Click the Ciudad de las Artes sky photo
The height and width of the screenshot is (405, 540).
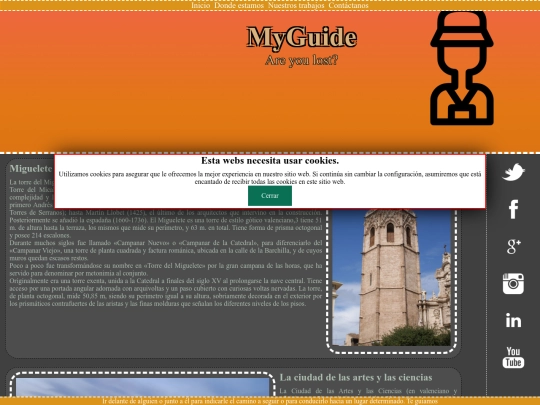tap(142, 387)
